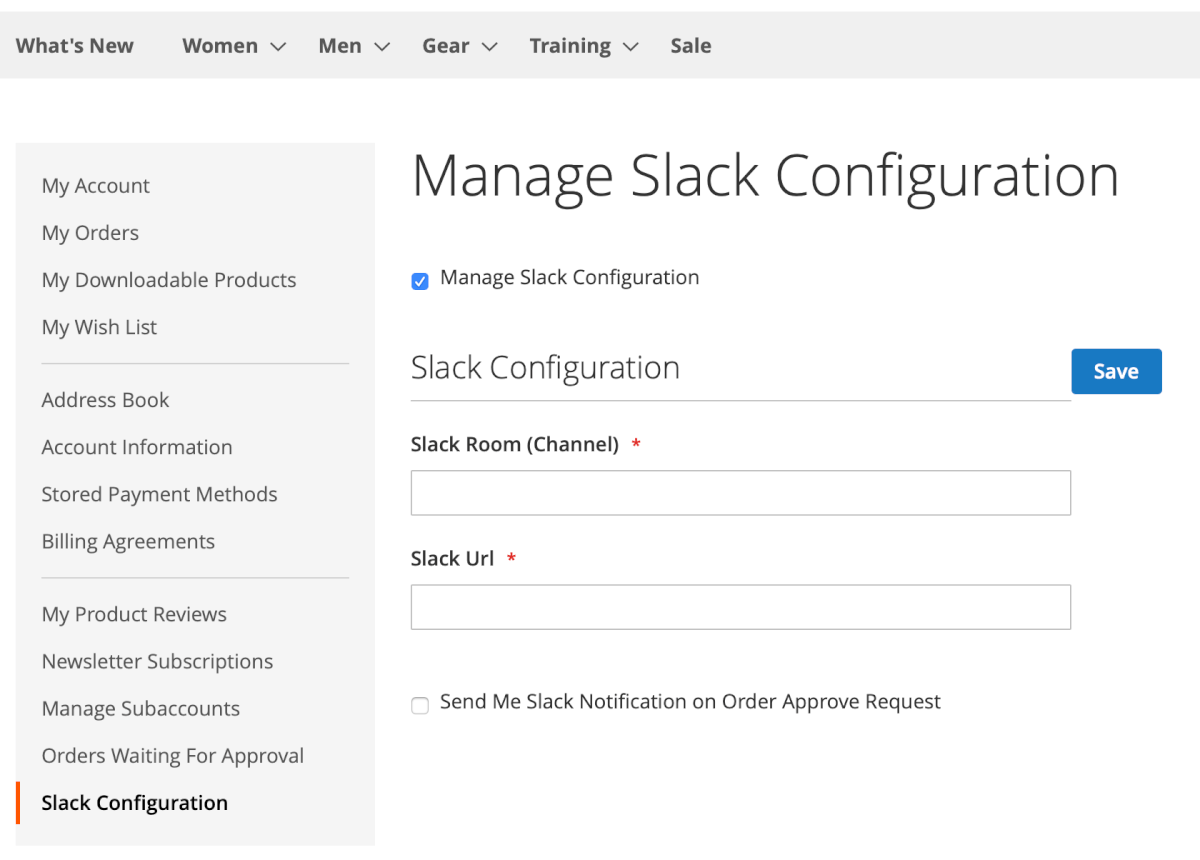Click the Save button
Screen dimensions: 1200x860
click(x=1116, y=372)
